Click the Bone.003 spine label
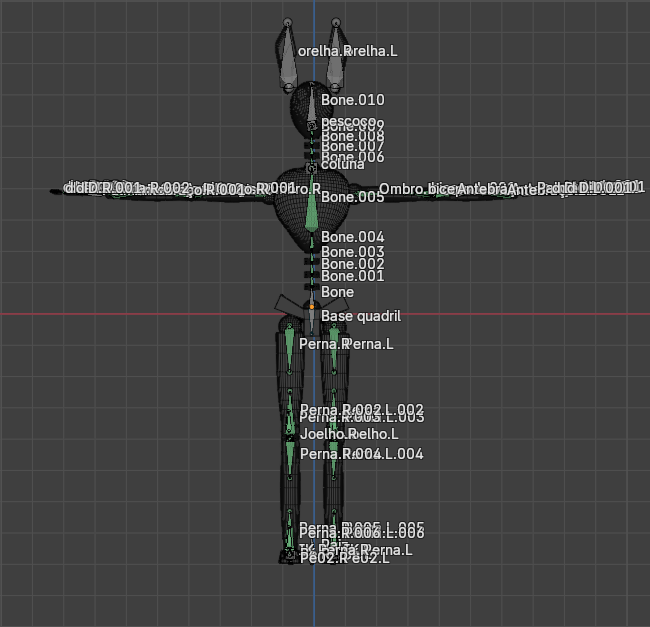This screenshot has width=650, height=627. click(x=352, y=251)
